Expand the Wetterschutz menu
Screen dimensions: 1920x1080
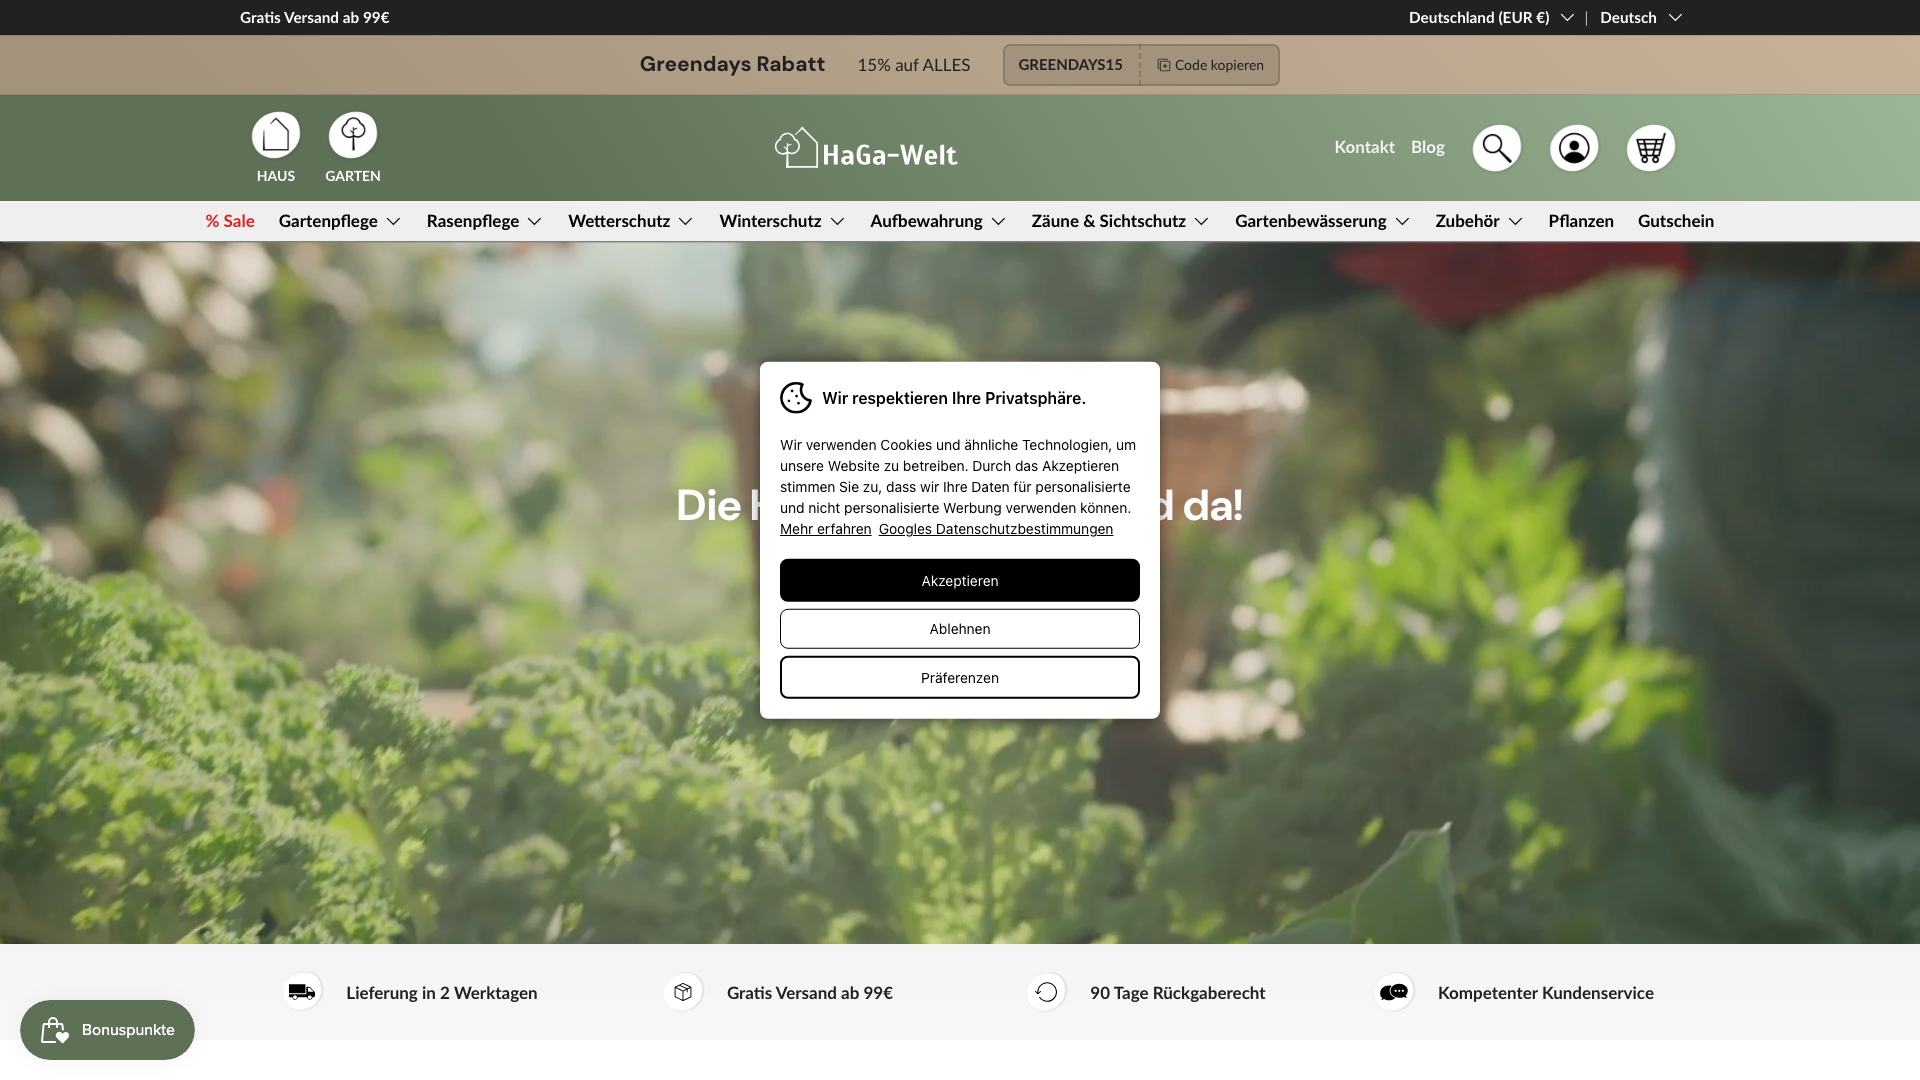(630, 221)
